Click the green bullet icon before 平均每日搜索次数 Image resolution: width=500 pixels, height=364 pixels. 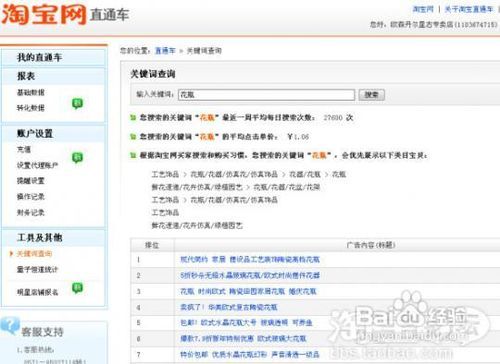(133, 118)
